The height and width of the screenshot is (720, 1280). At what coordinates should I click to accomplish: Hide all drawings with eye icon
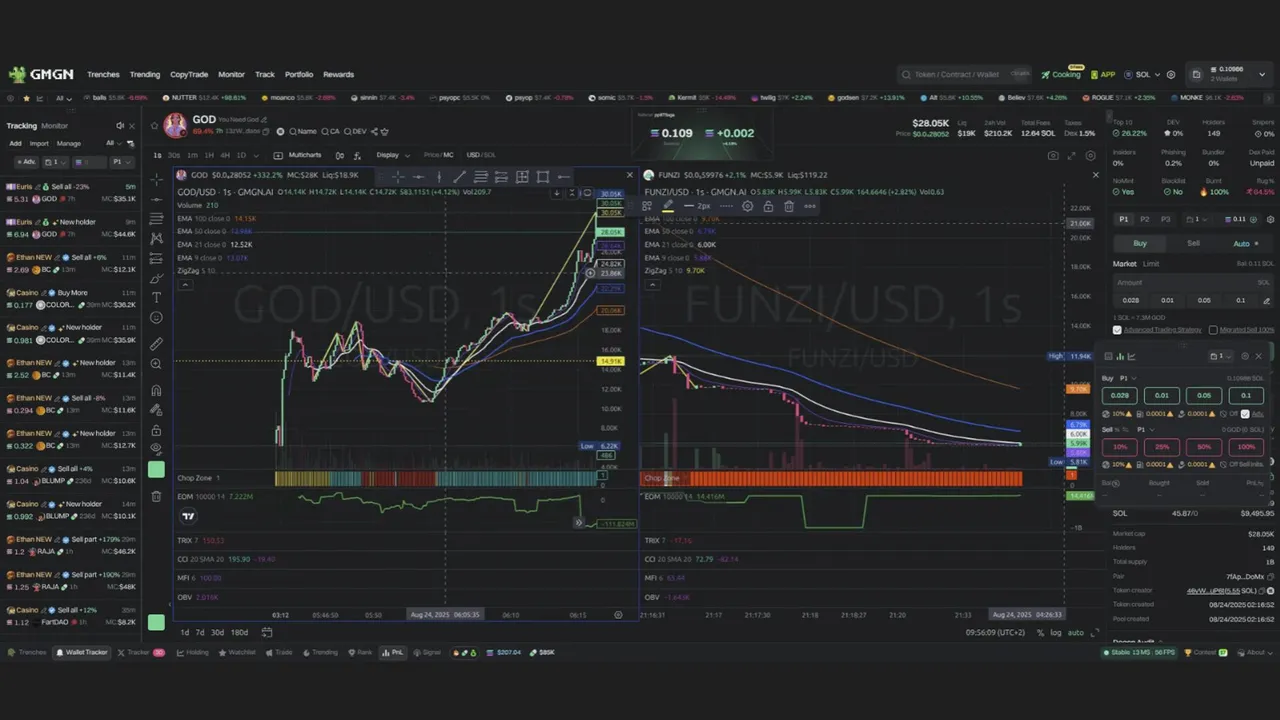[156, 449]
